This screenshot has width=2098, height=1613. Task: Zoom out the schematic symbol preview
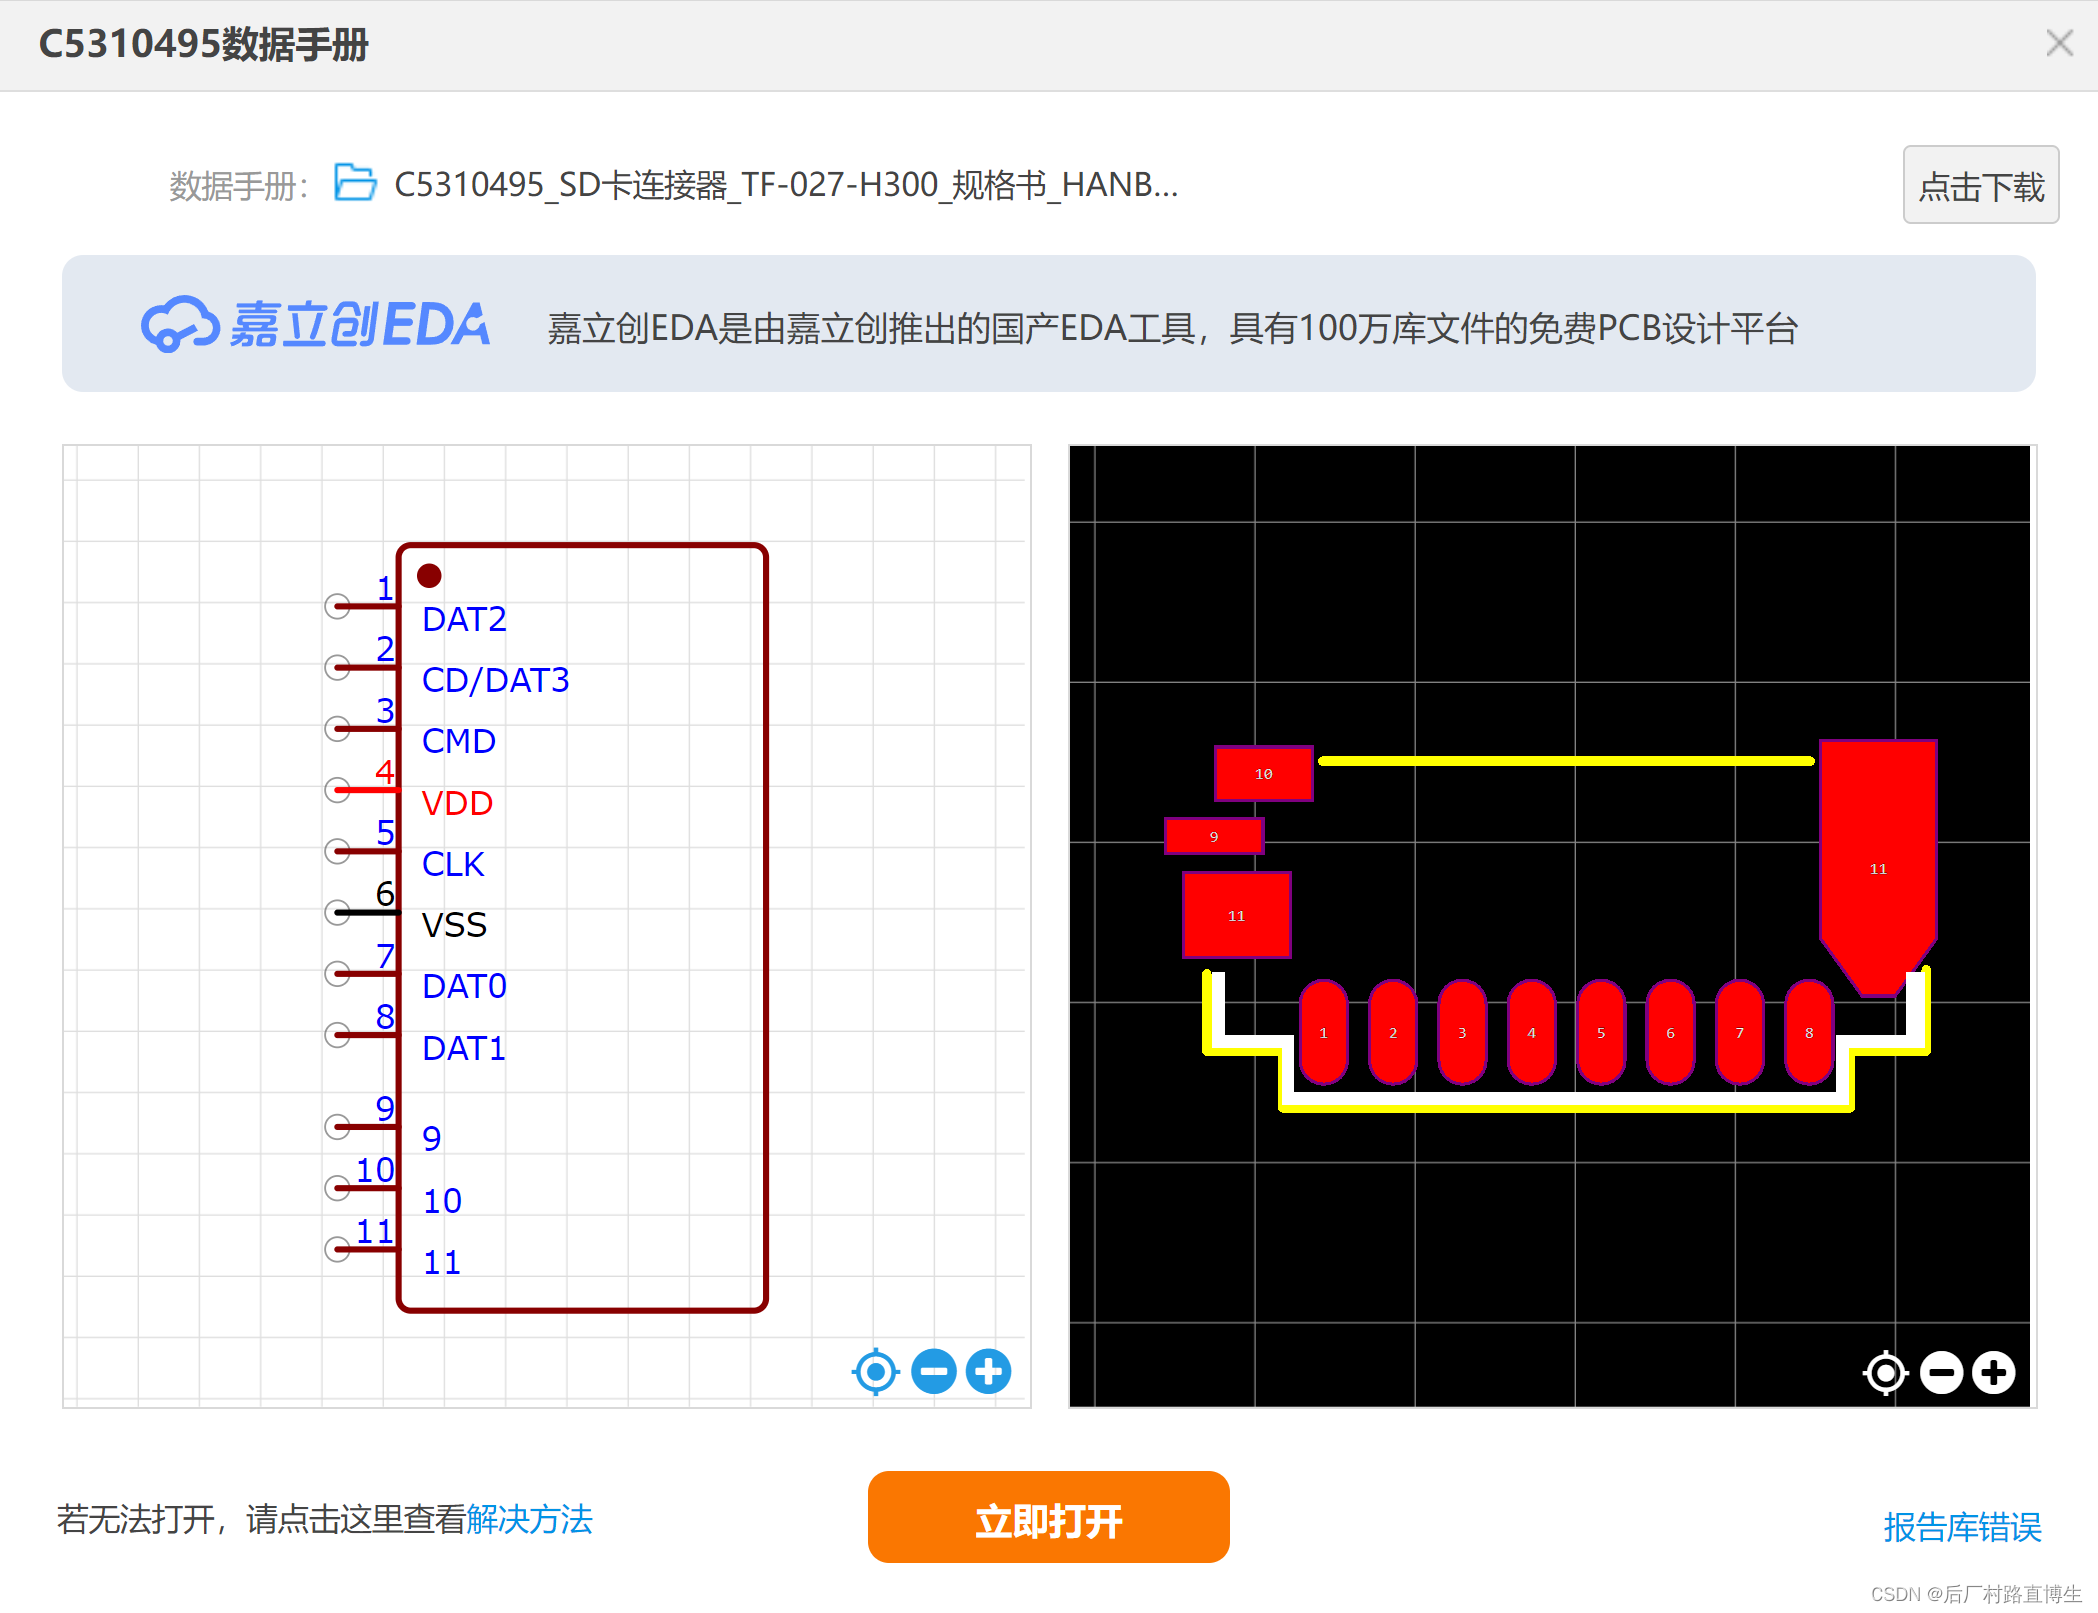934,1372
